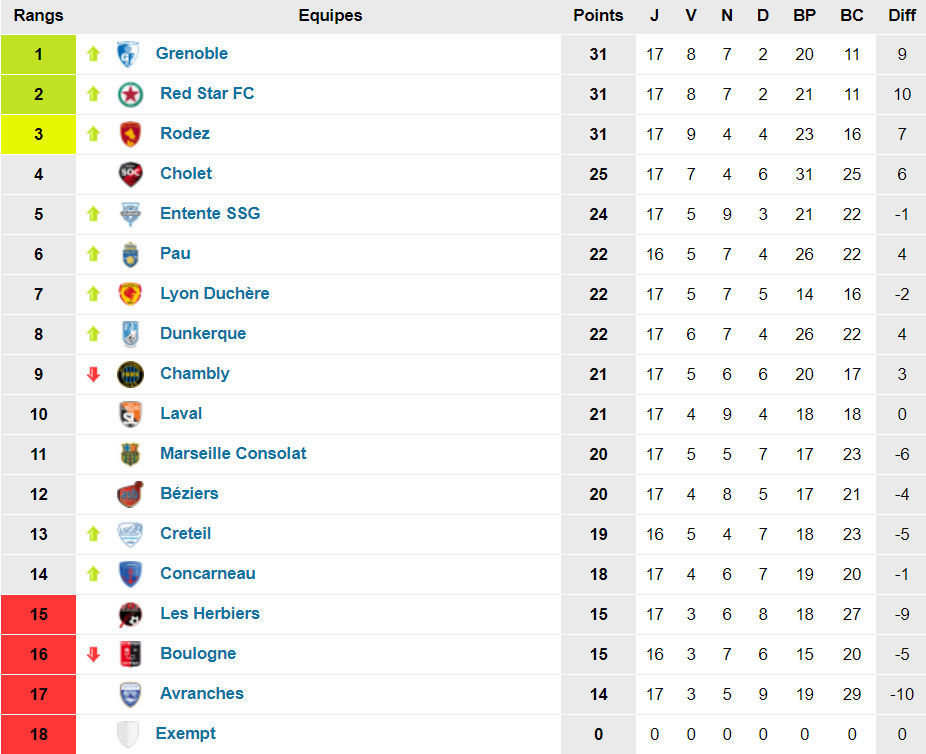Click the green up arrow beside Pau
926x754 pixels.
click(94, 254)
